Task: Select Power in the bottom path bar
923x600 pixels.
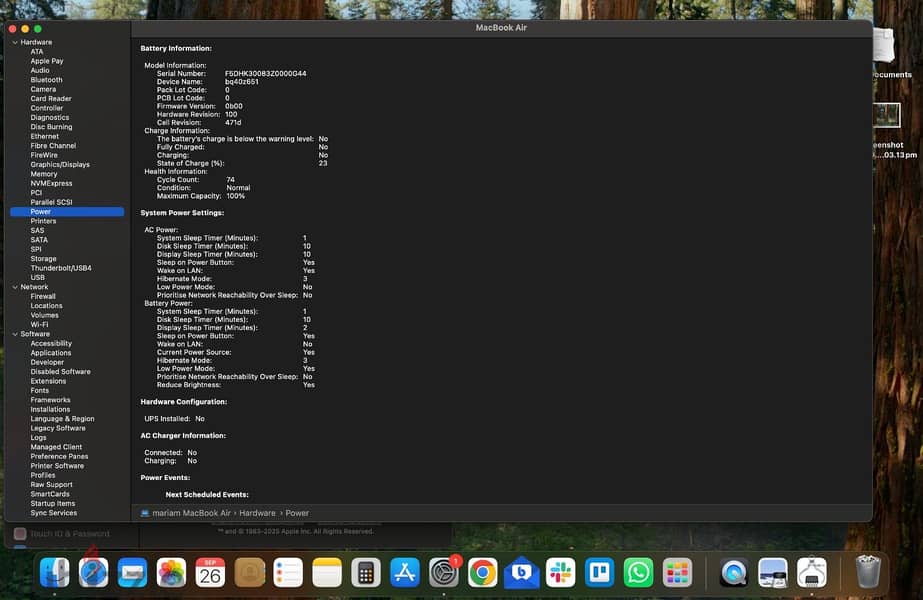Action: (x=297, y=513)
